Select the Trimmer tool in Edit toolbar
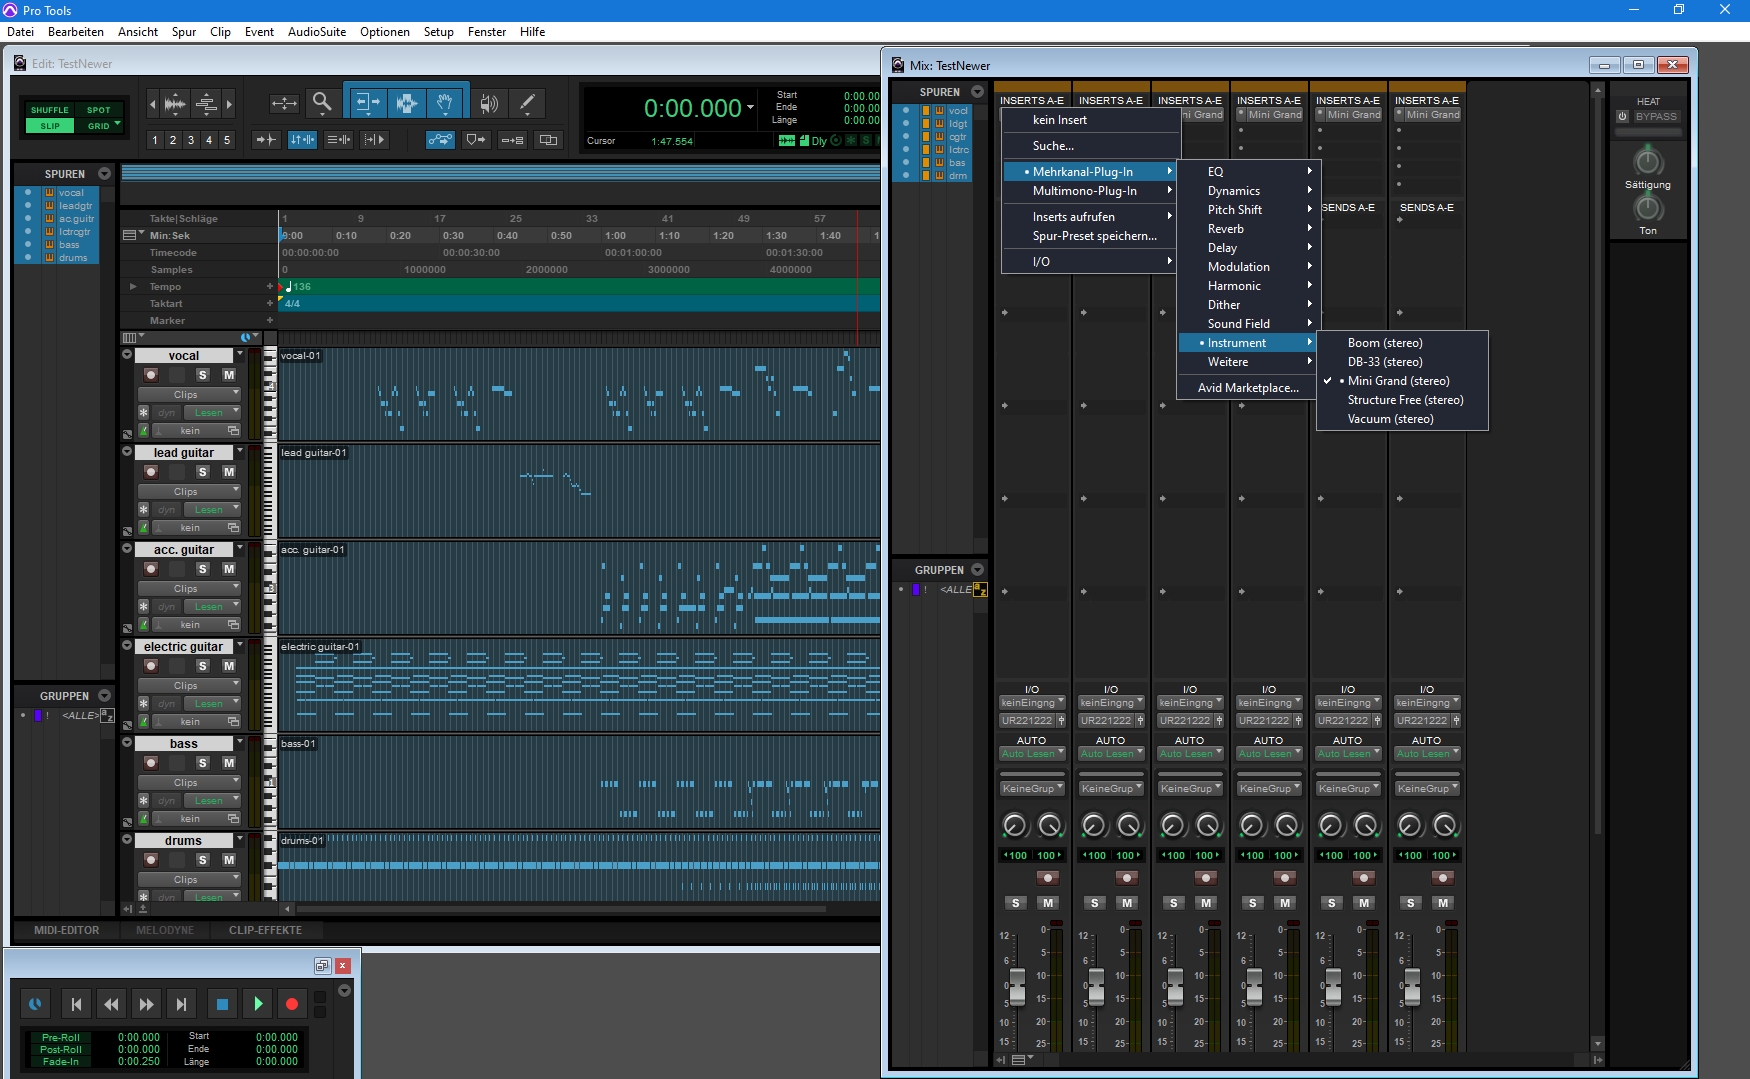Viewport: 1750px width, 1079px height. click(x=367, y=102)
